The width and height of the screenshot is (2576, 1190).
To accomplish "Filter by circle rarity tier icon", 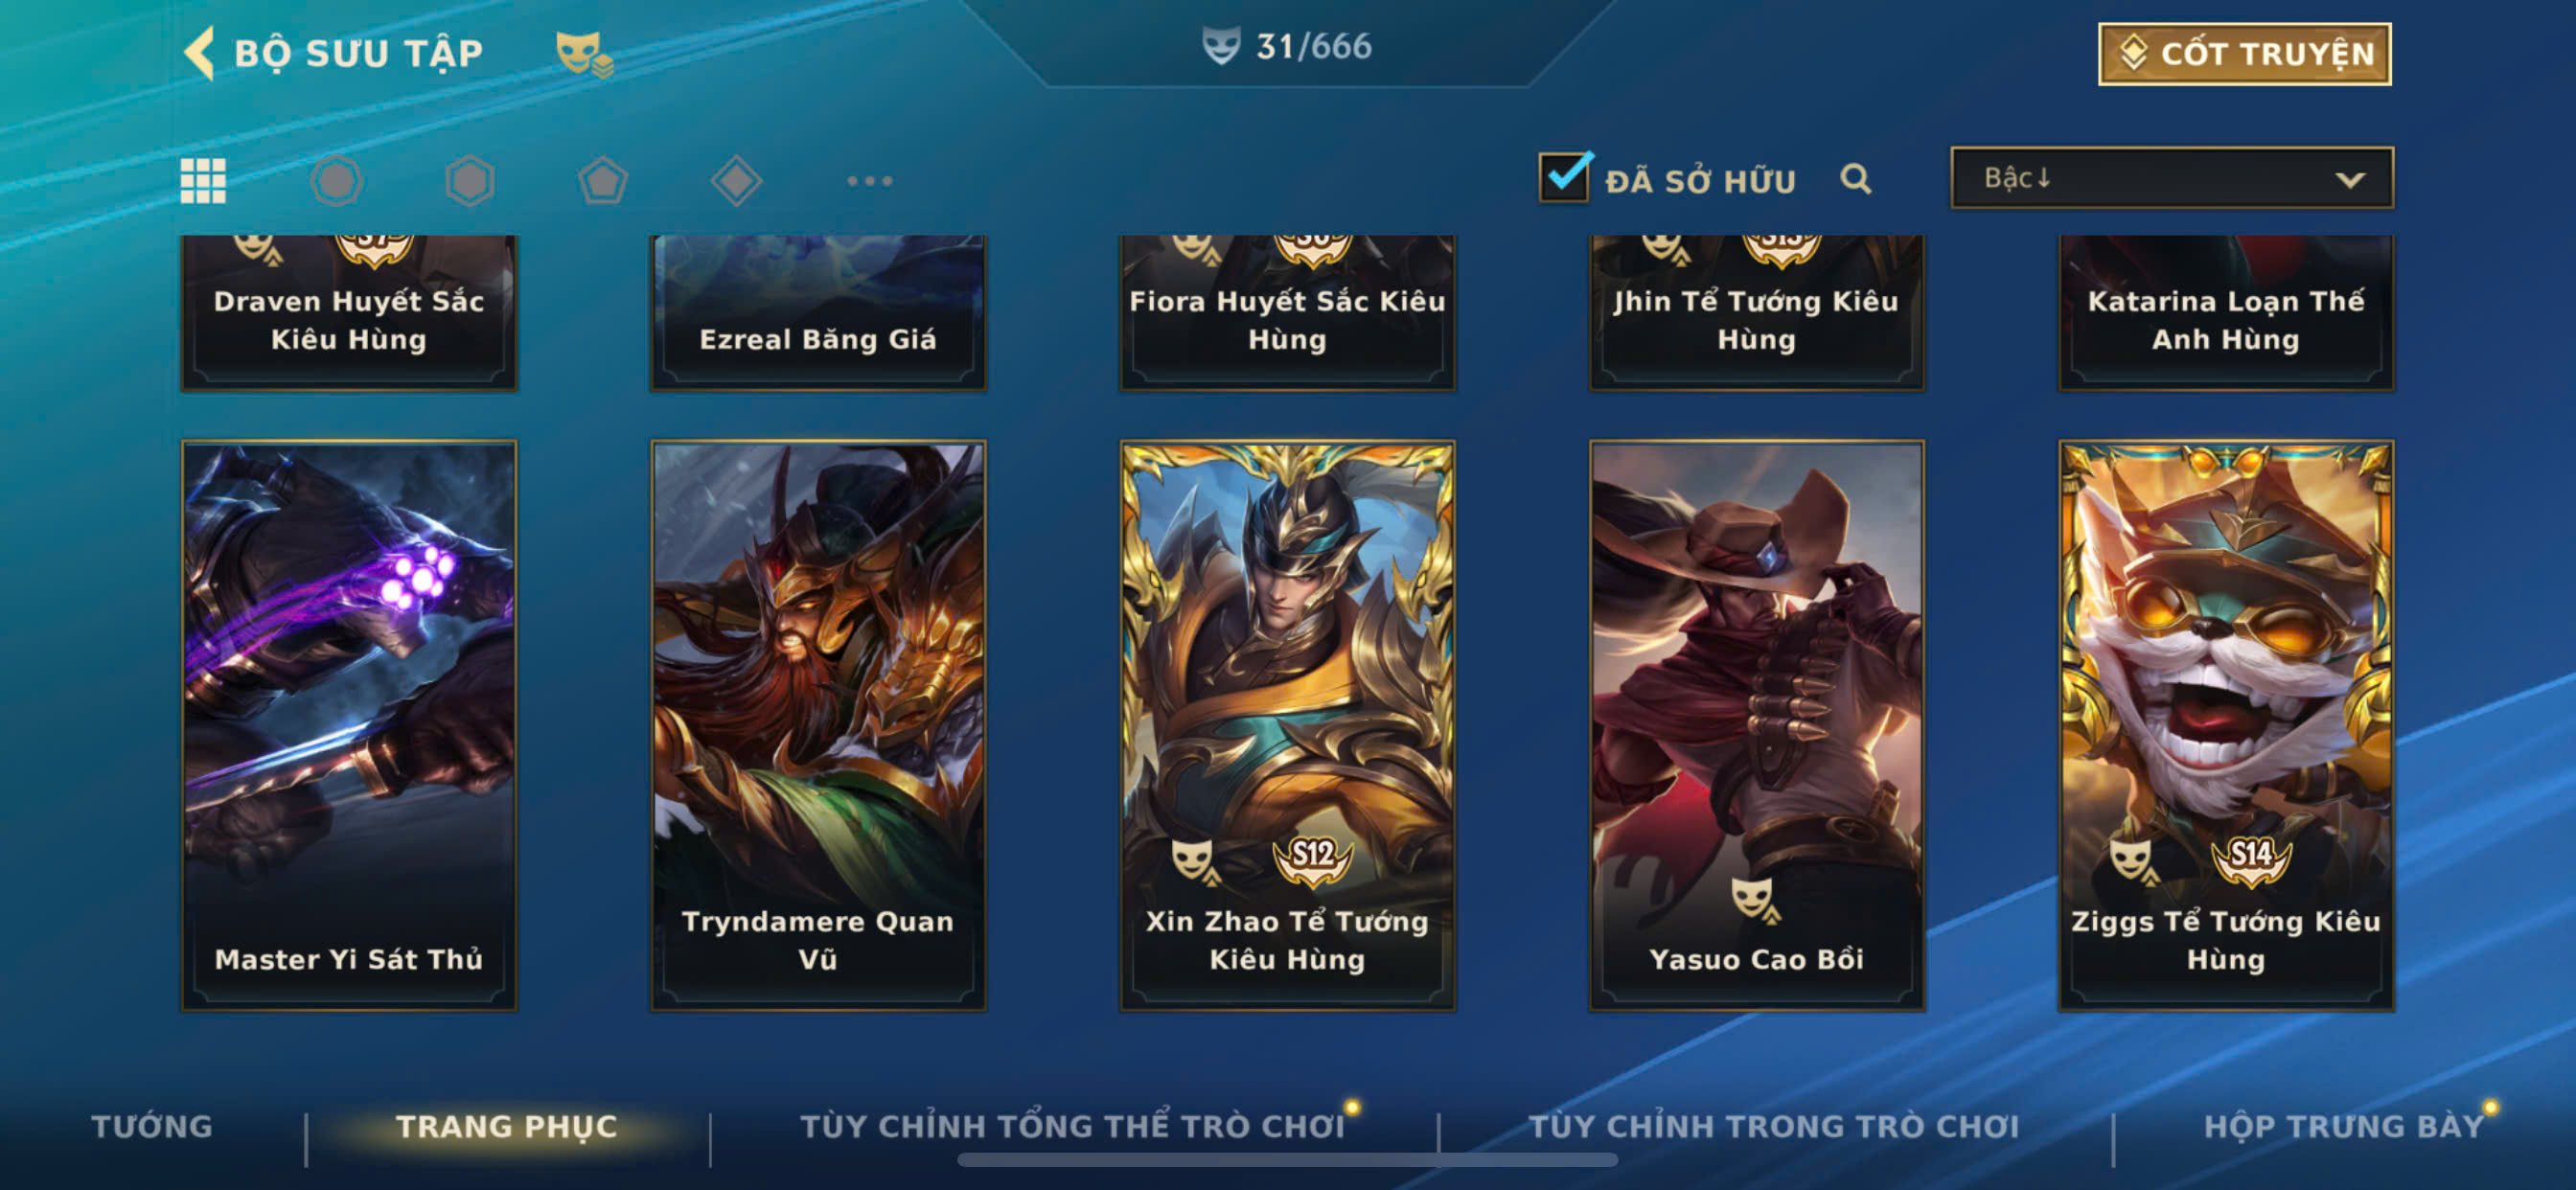I will (336, 181).
